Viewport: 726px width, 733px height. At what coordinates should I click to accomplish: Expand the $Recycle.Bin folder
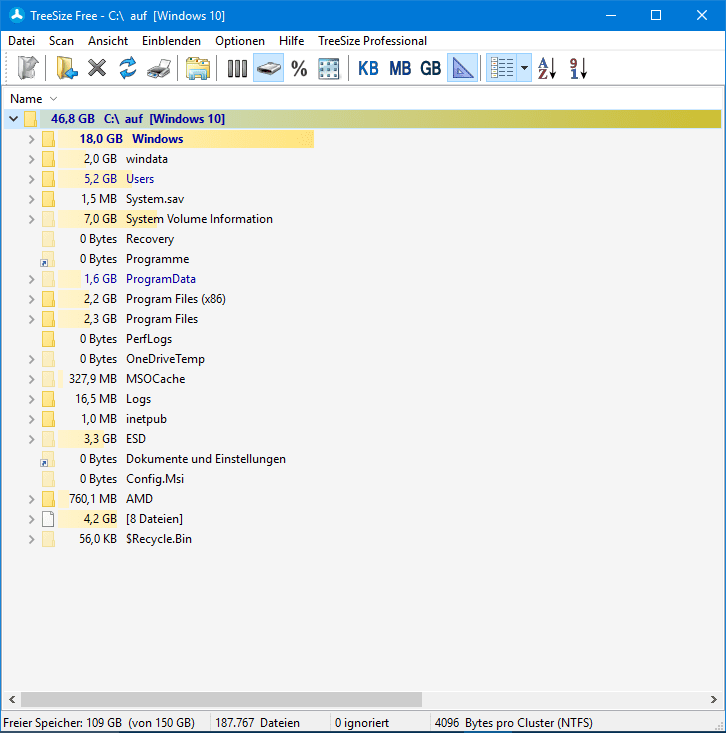31,539
